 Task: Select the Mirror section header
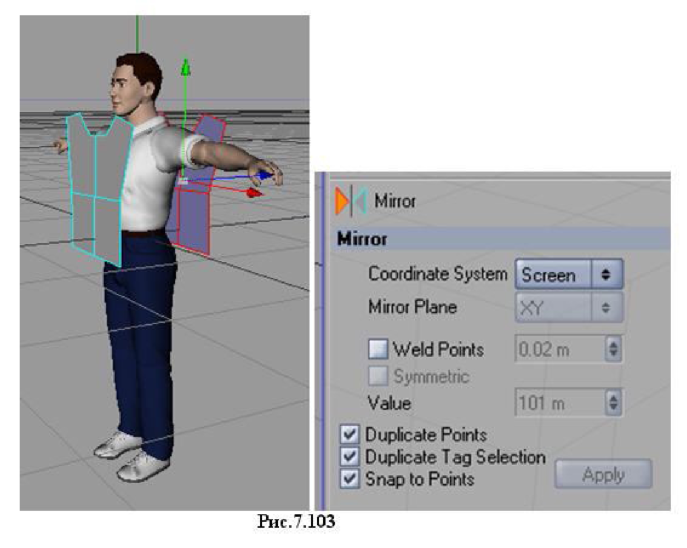[500, 239]
